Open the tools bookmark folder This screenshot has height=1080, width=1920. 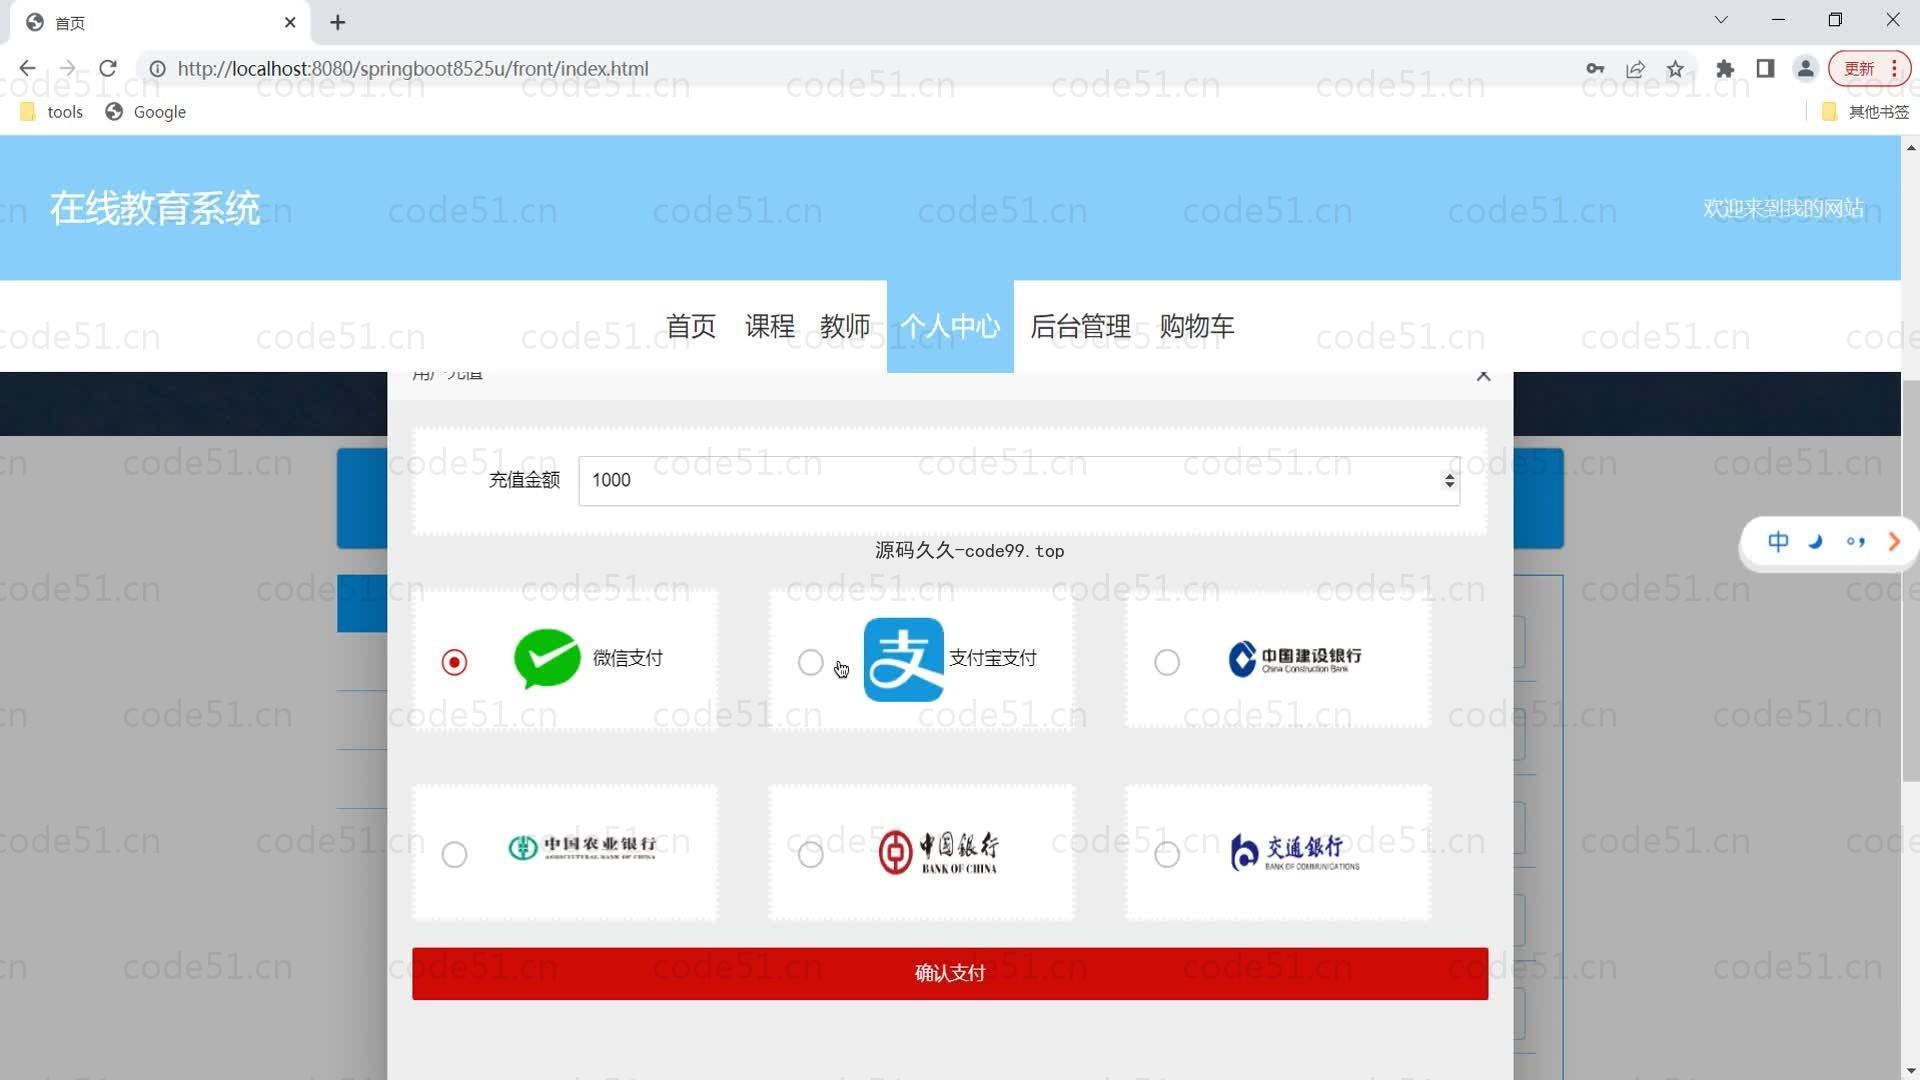[x=52, y=112]
